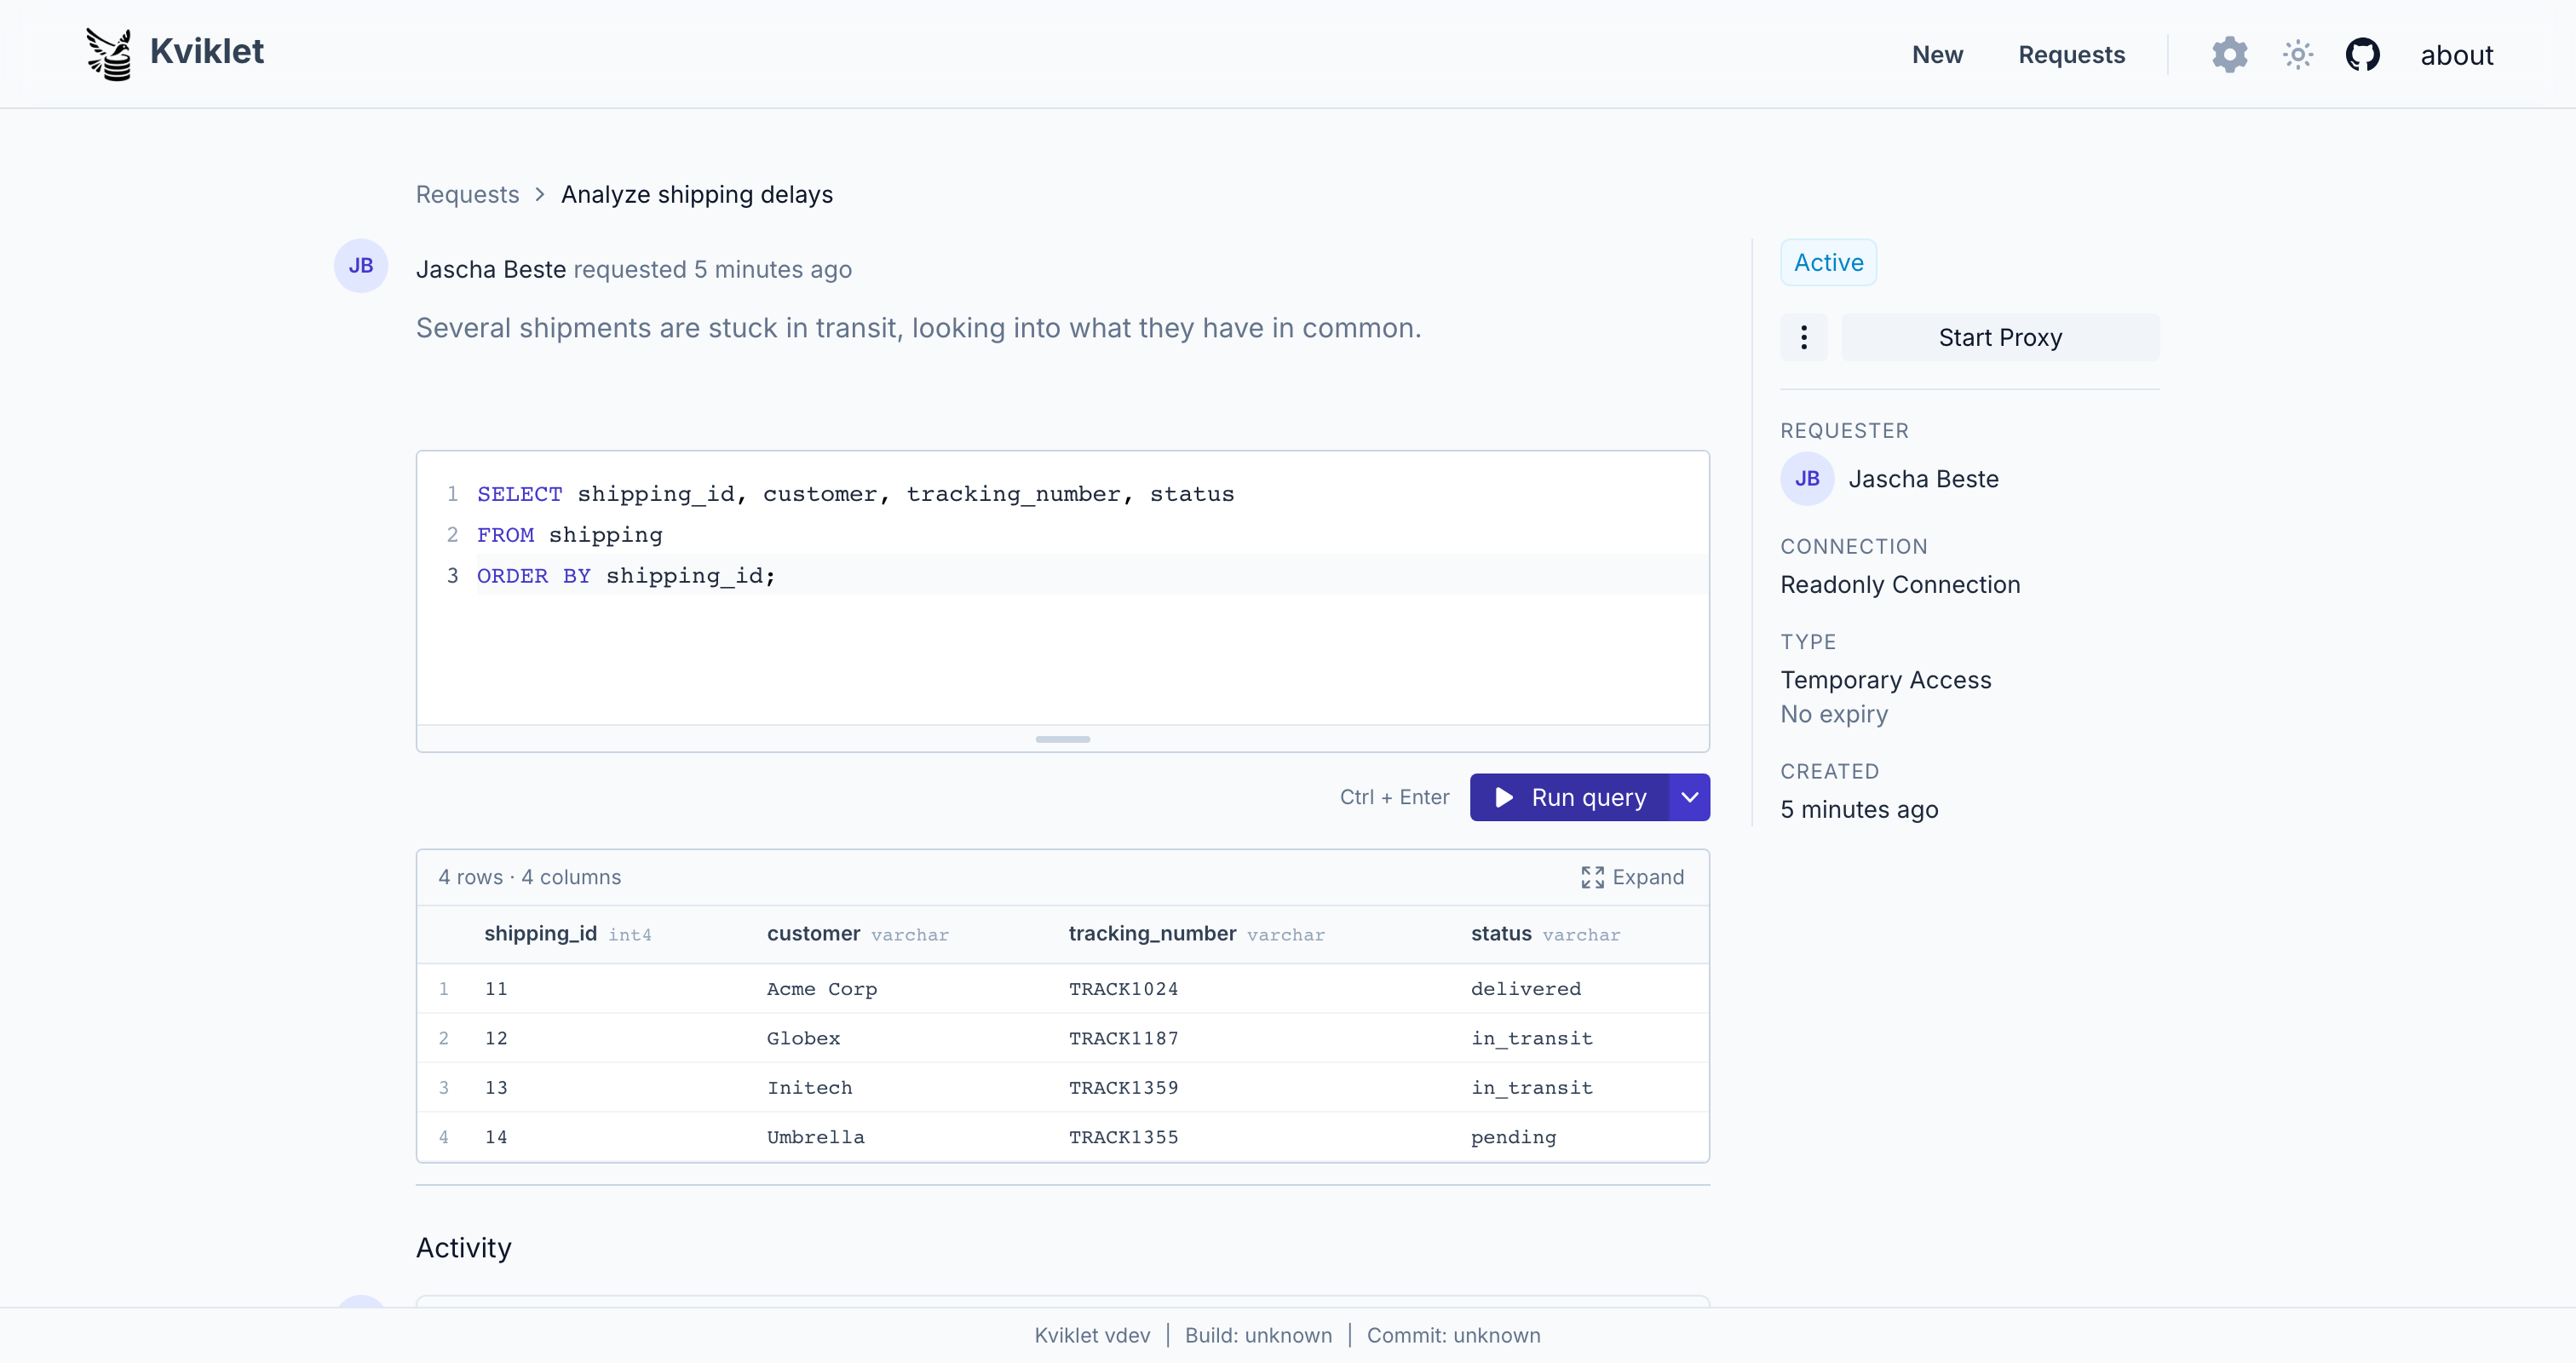Navigate back via Requests breadcrumb
Screen dimensions: 2576x1363
point(467,194)
